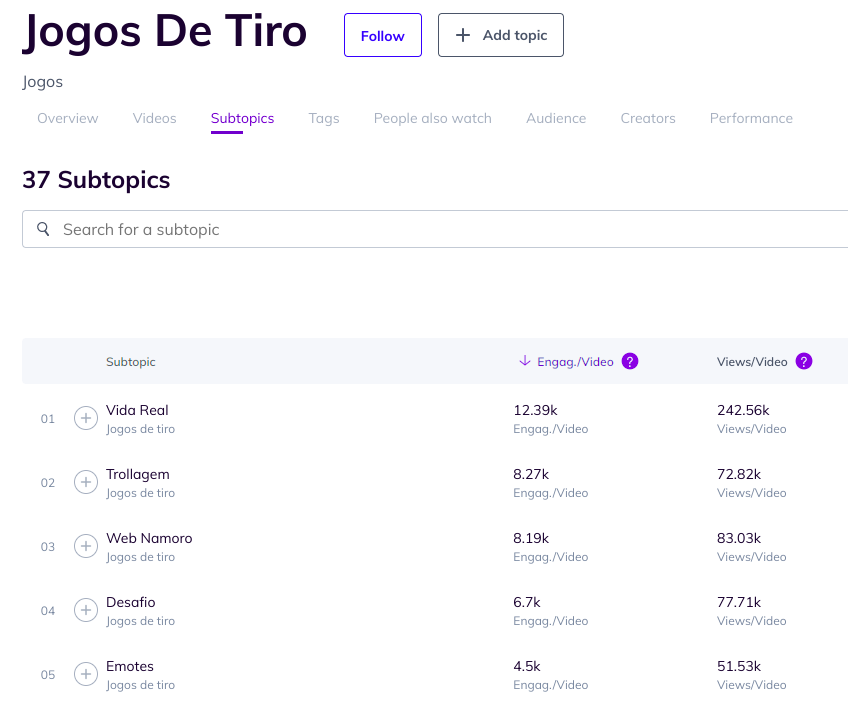Click the plus icon beside Emotes
The height and width of the screenshot is (707, 848).
point(86,675)
